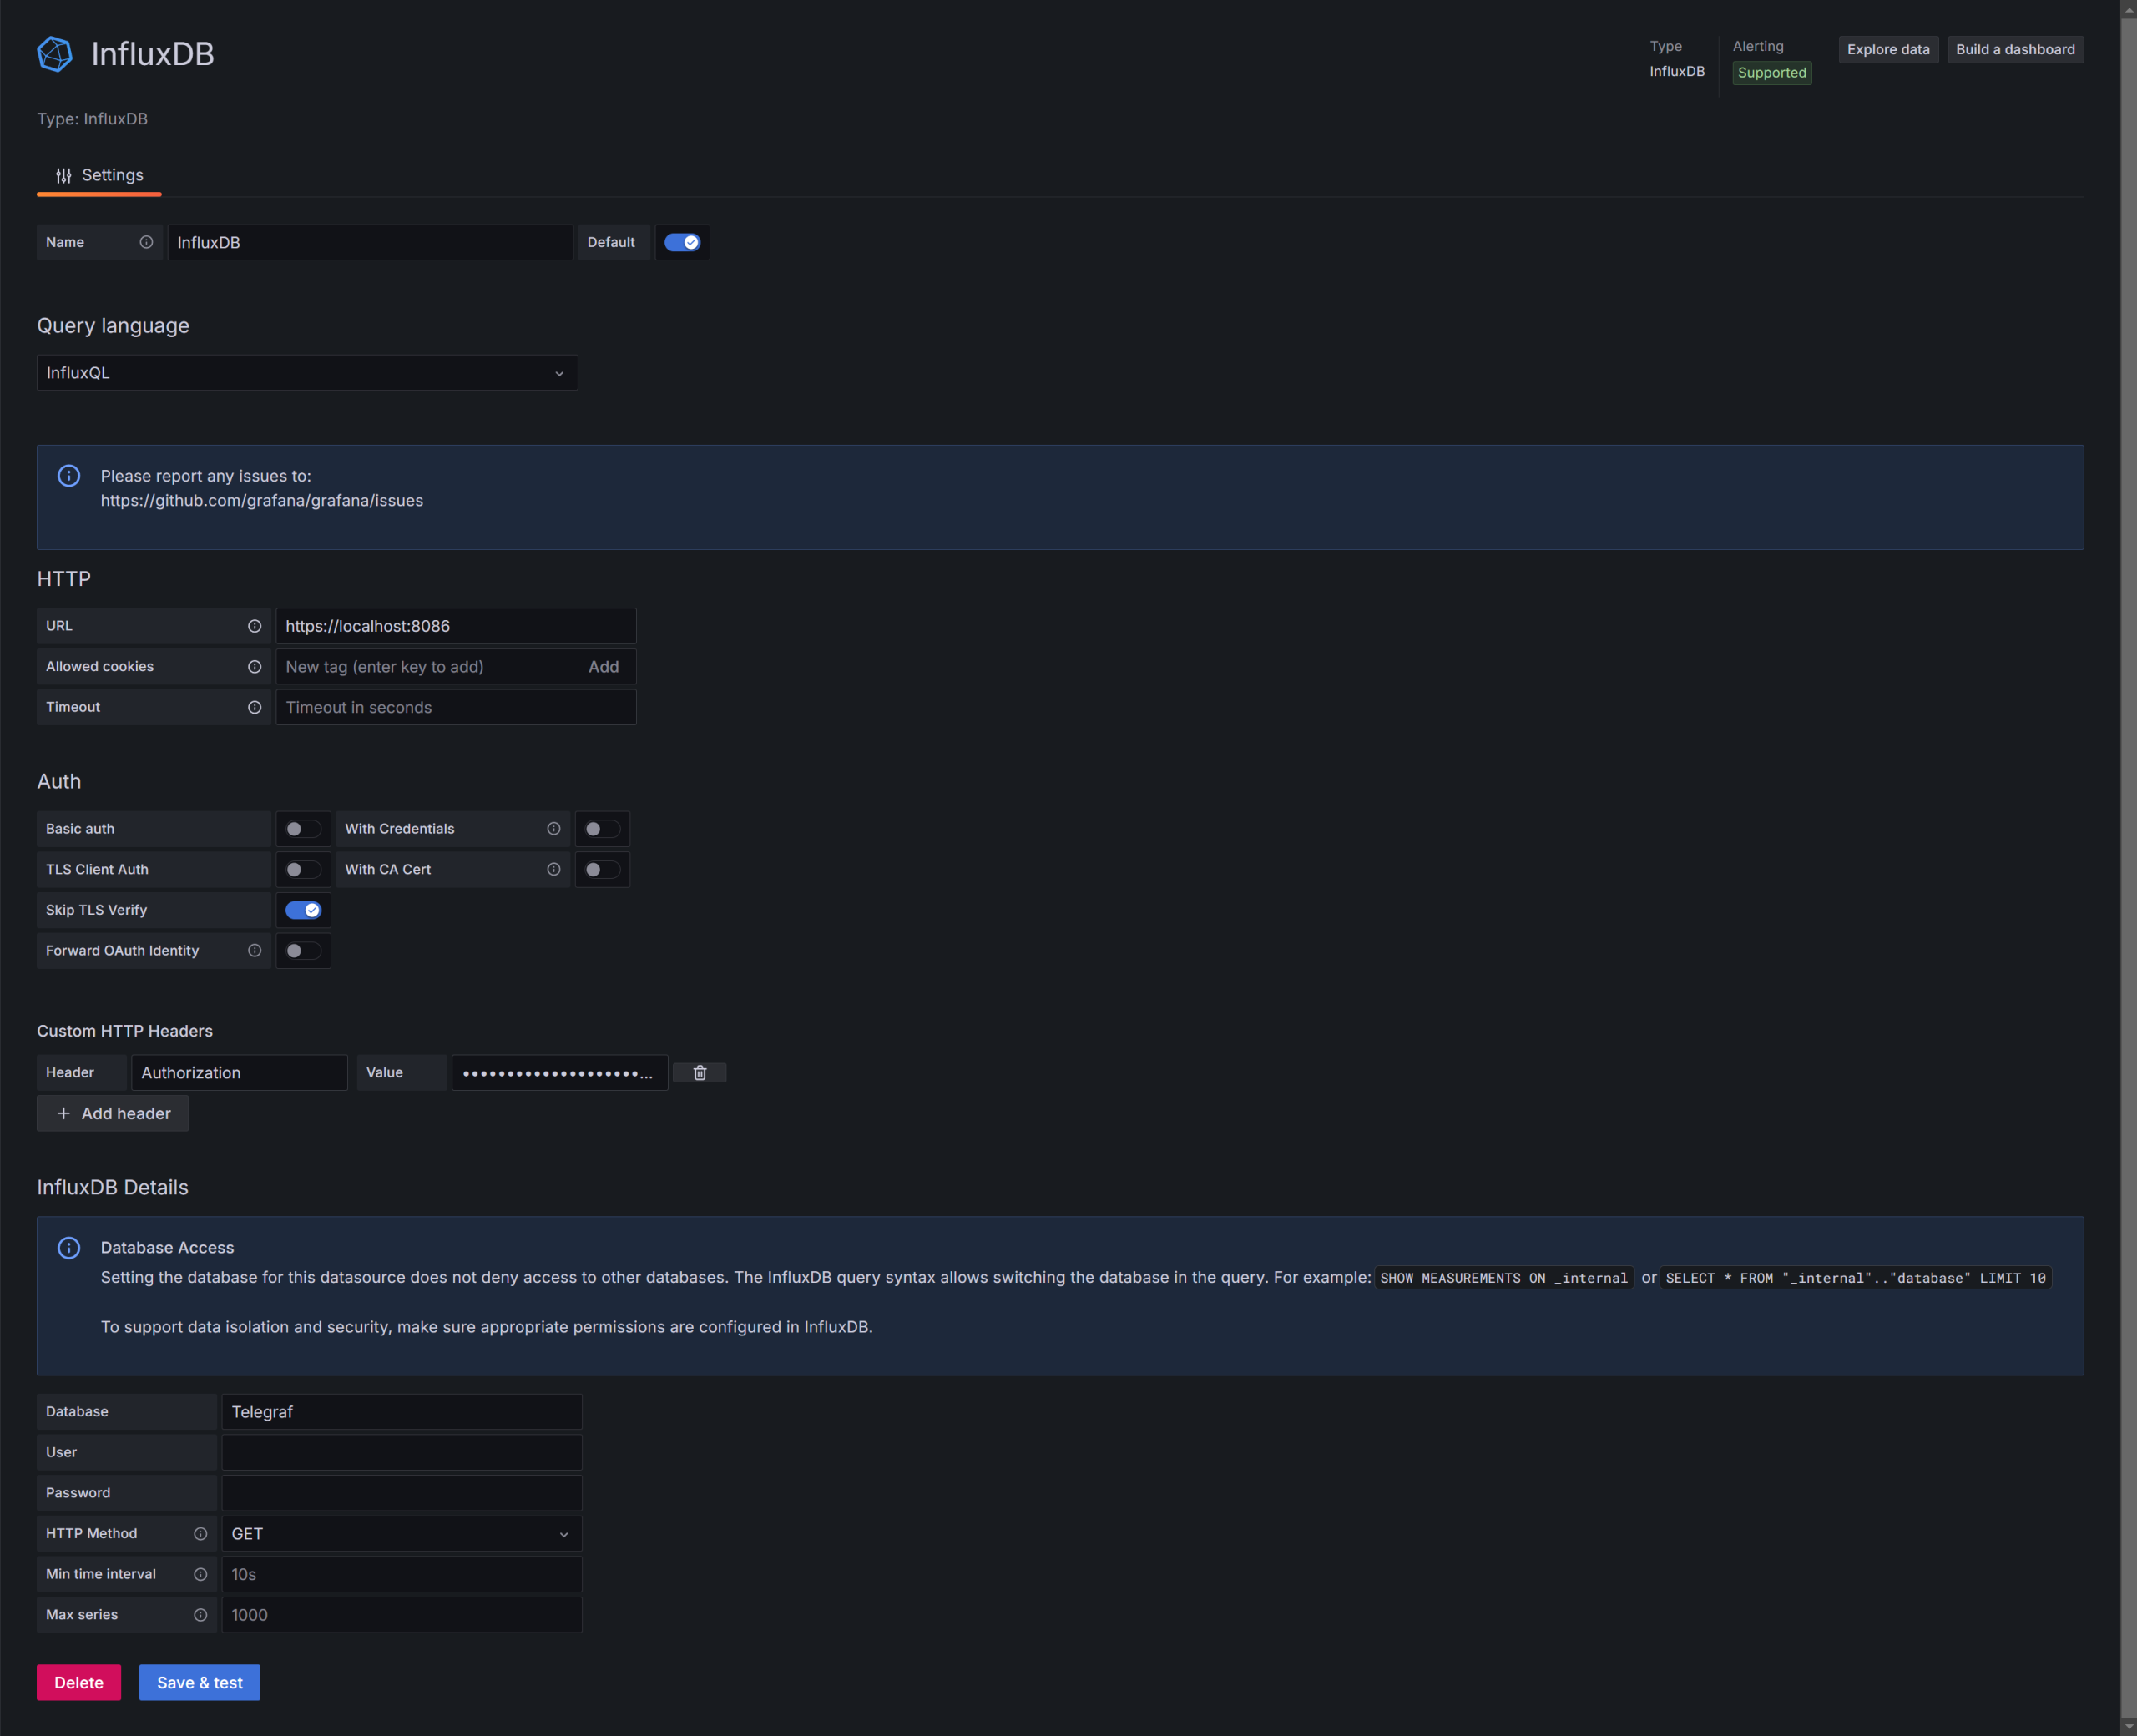Viewport: 2137px width, 1736px height.
Task: Click the red Delete button
Action: pos(79,1683)
